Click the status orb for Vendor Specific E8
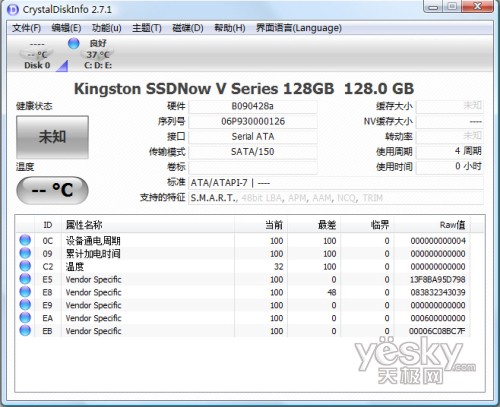 click(x=25, y=292)
